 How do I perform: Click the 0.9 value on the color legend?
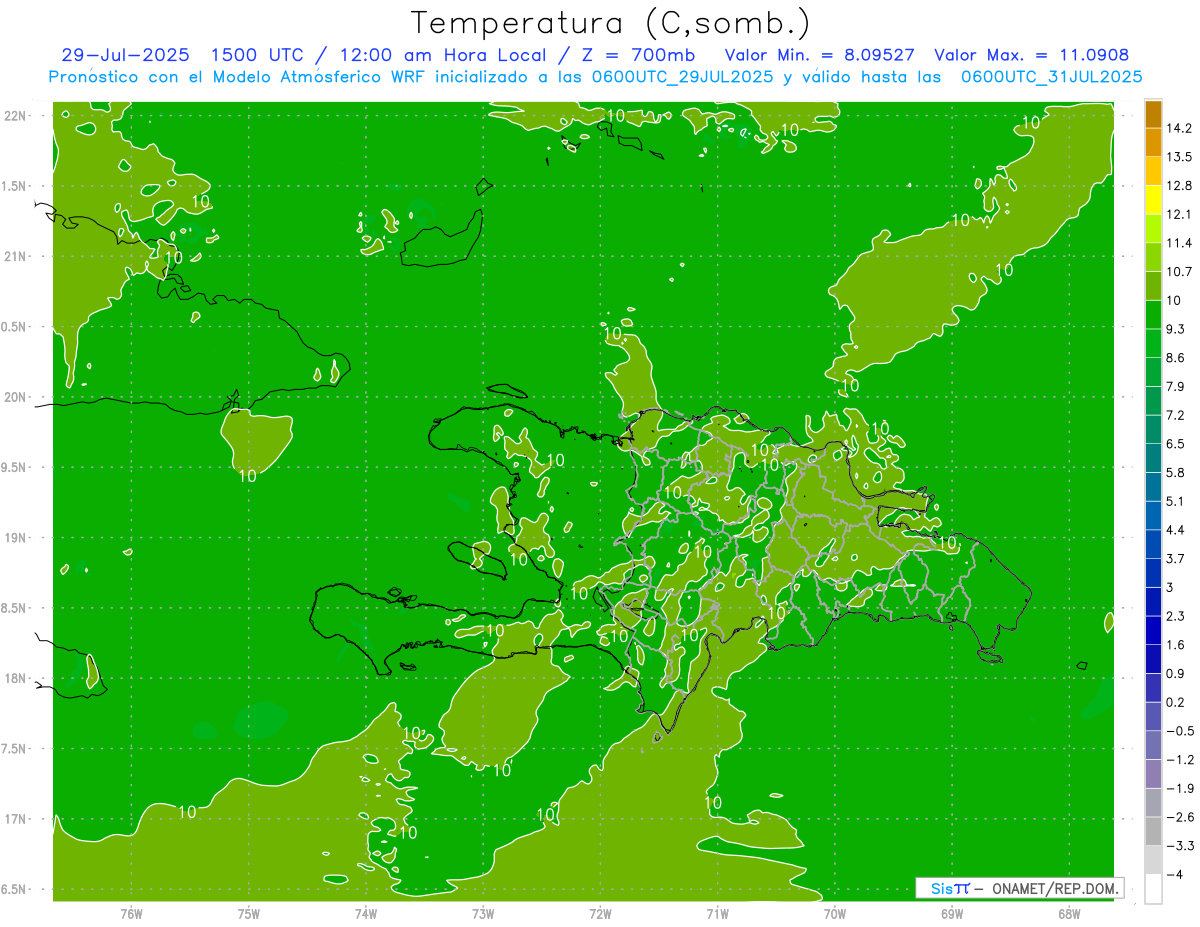[1176, 673]
